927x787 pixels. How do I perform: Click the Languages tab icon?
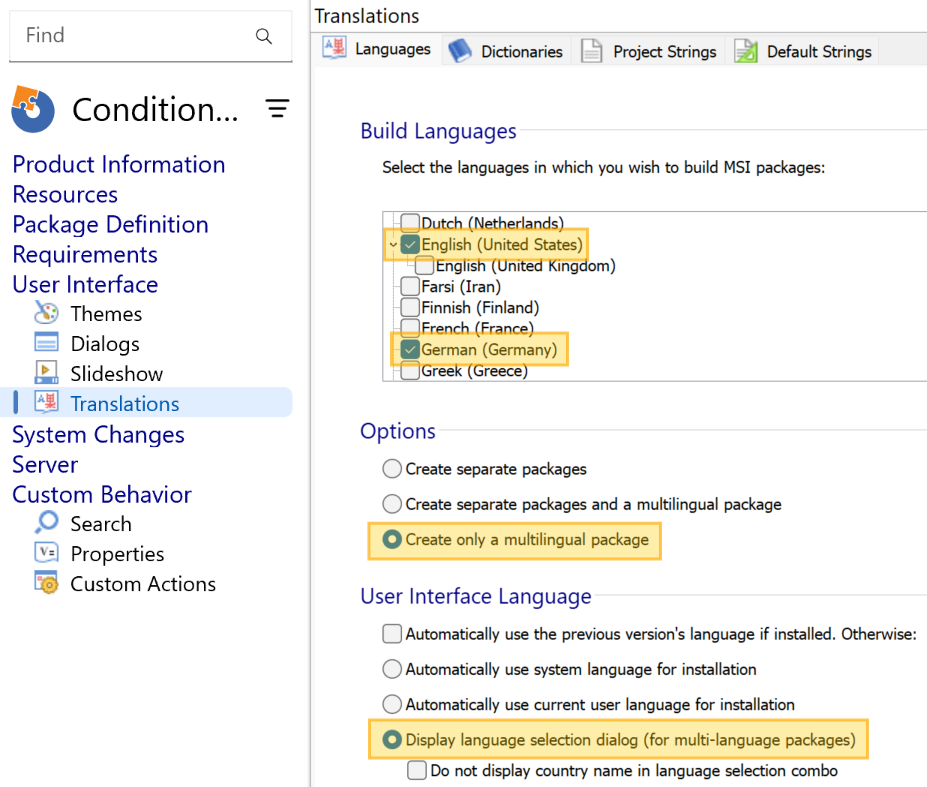pyautogui.click(x=335, y=48)
